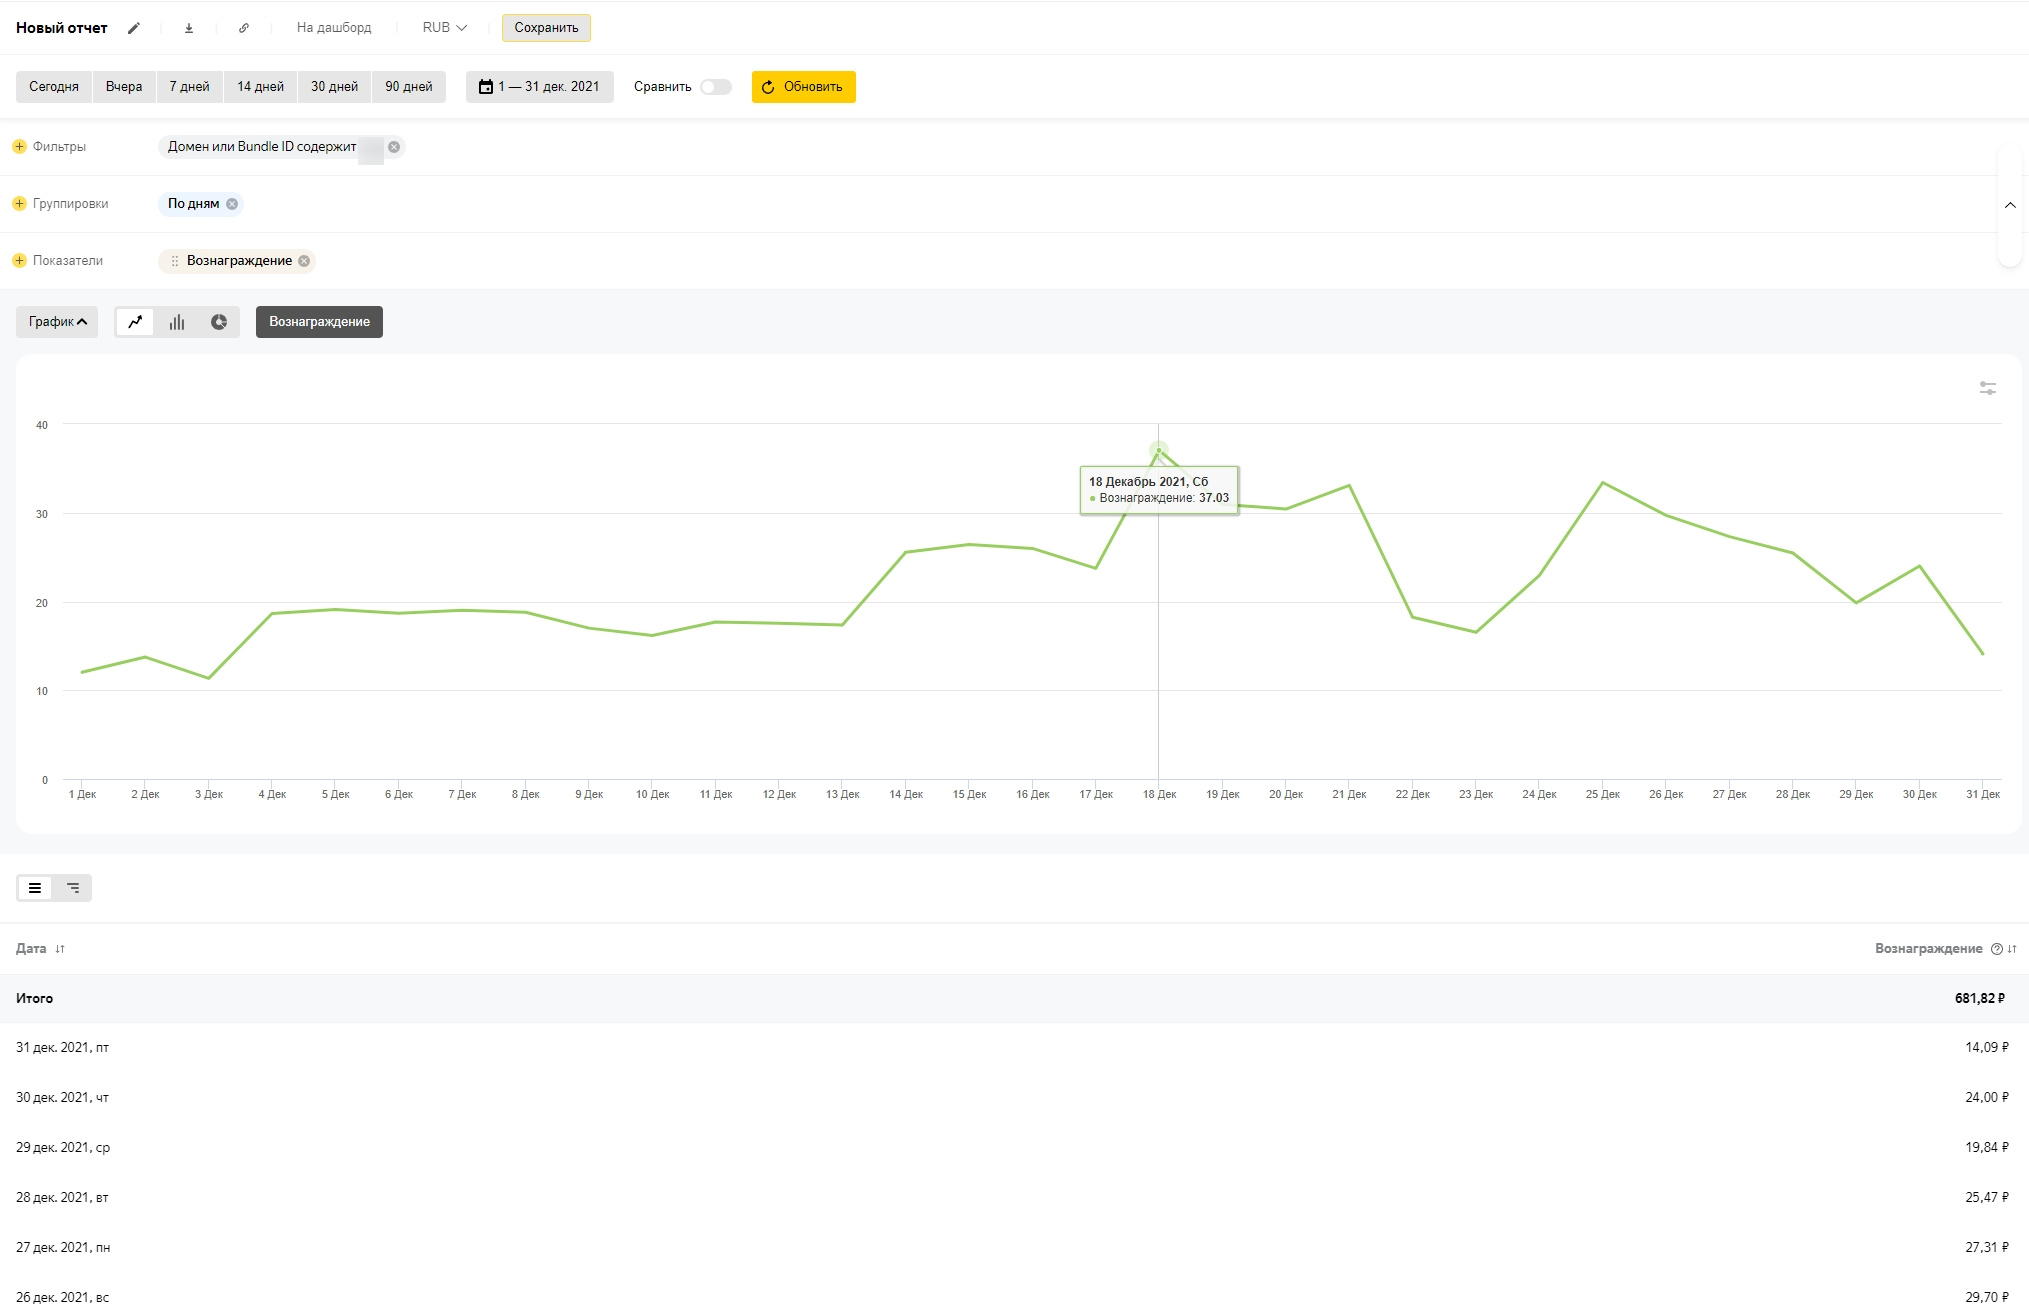Open chart settings sliders icon
The image size is (2029, 1314).
tap(1987, 388)
